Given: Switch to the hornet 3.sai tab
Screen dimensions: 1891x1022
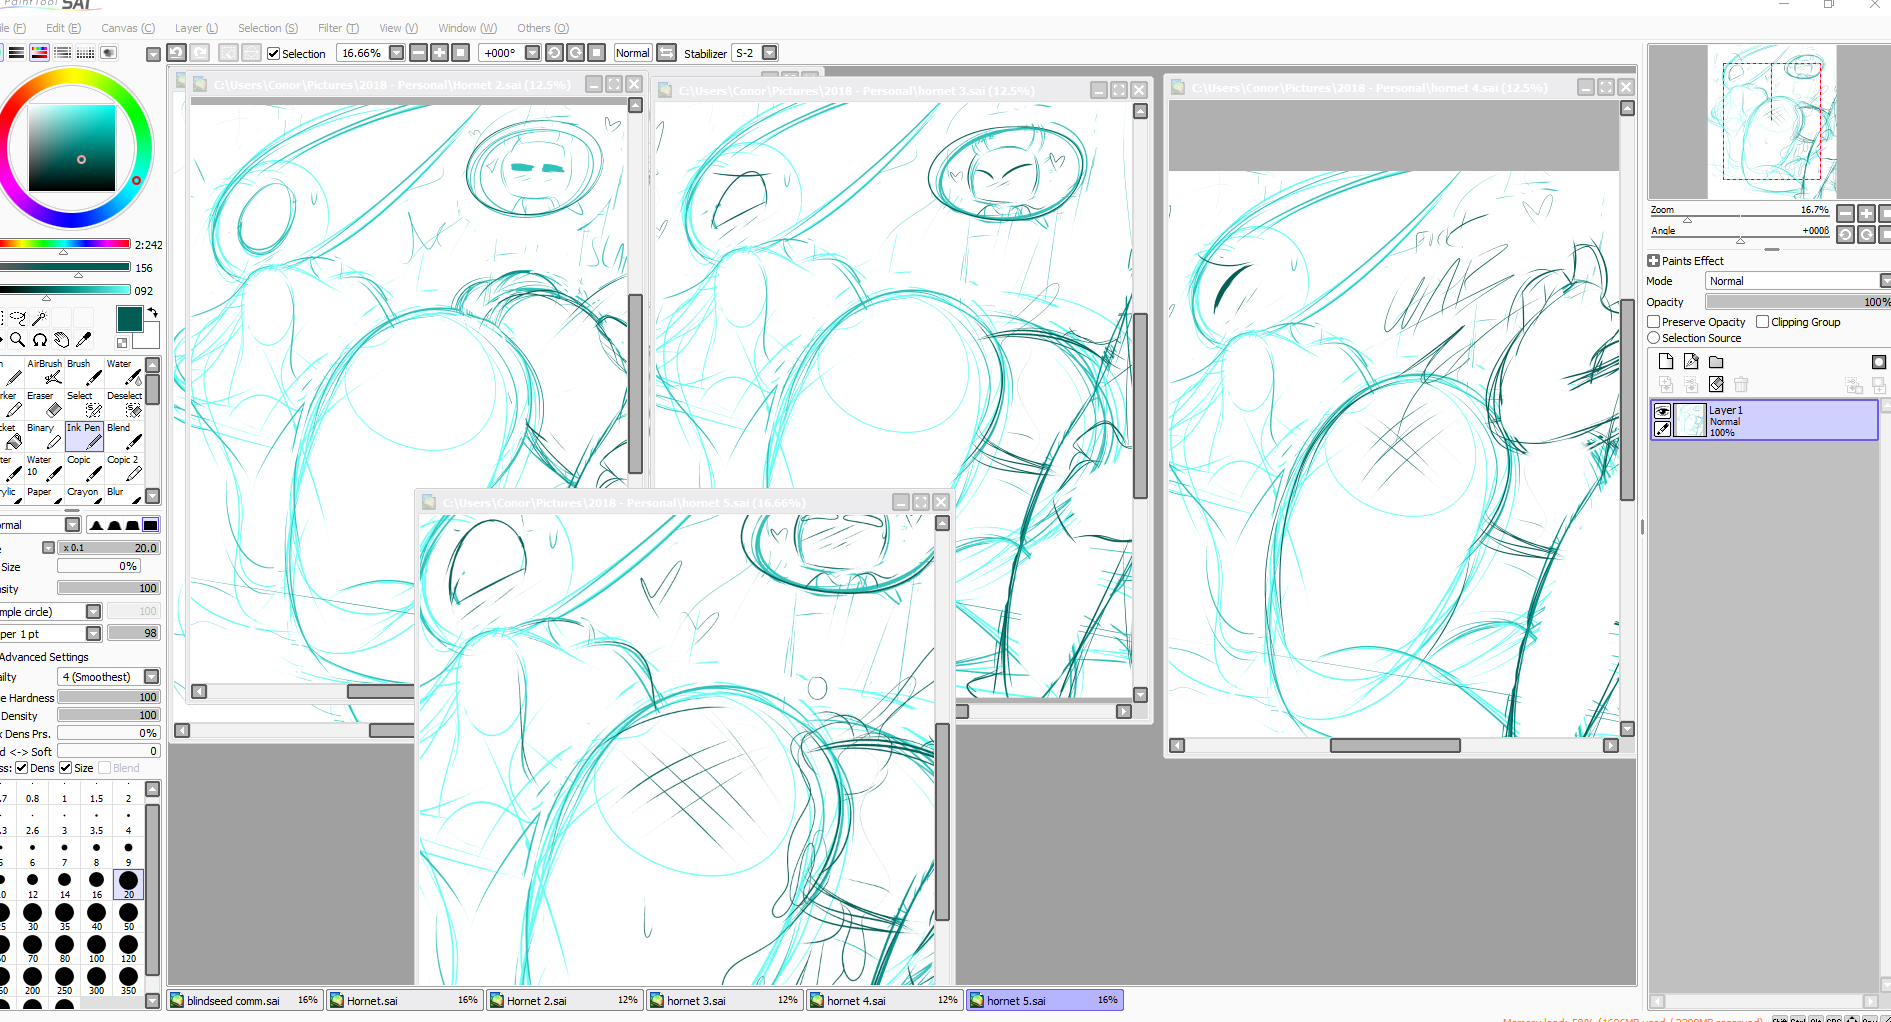Looking at the screenshot, I should pos(724,1000).
